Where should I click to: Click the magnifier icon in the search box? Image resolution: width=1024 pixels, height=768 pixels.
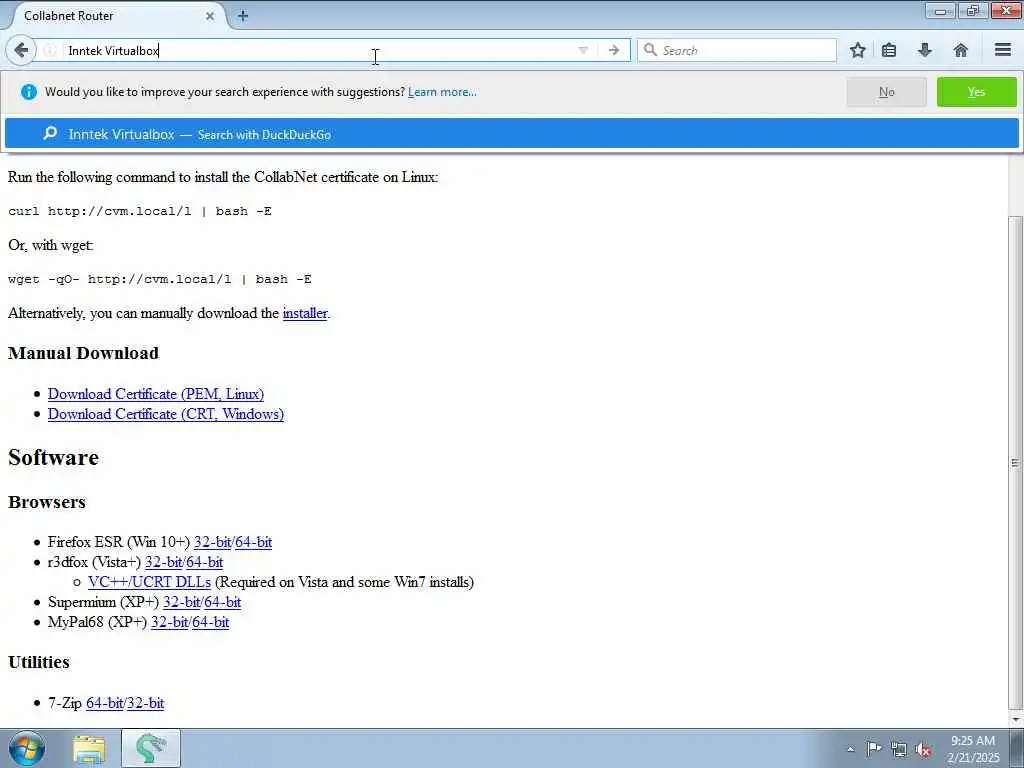(650, 50)
